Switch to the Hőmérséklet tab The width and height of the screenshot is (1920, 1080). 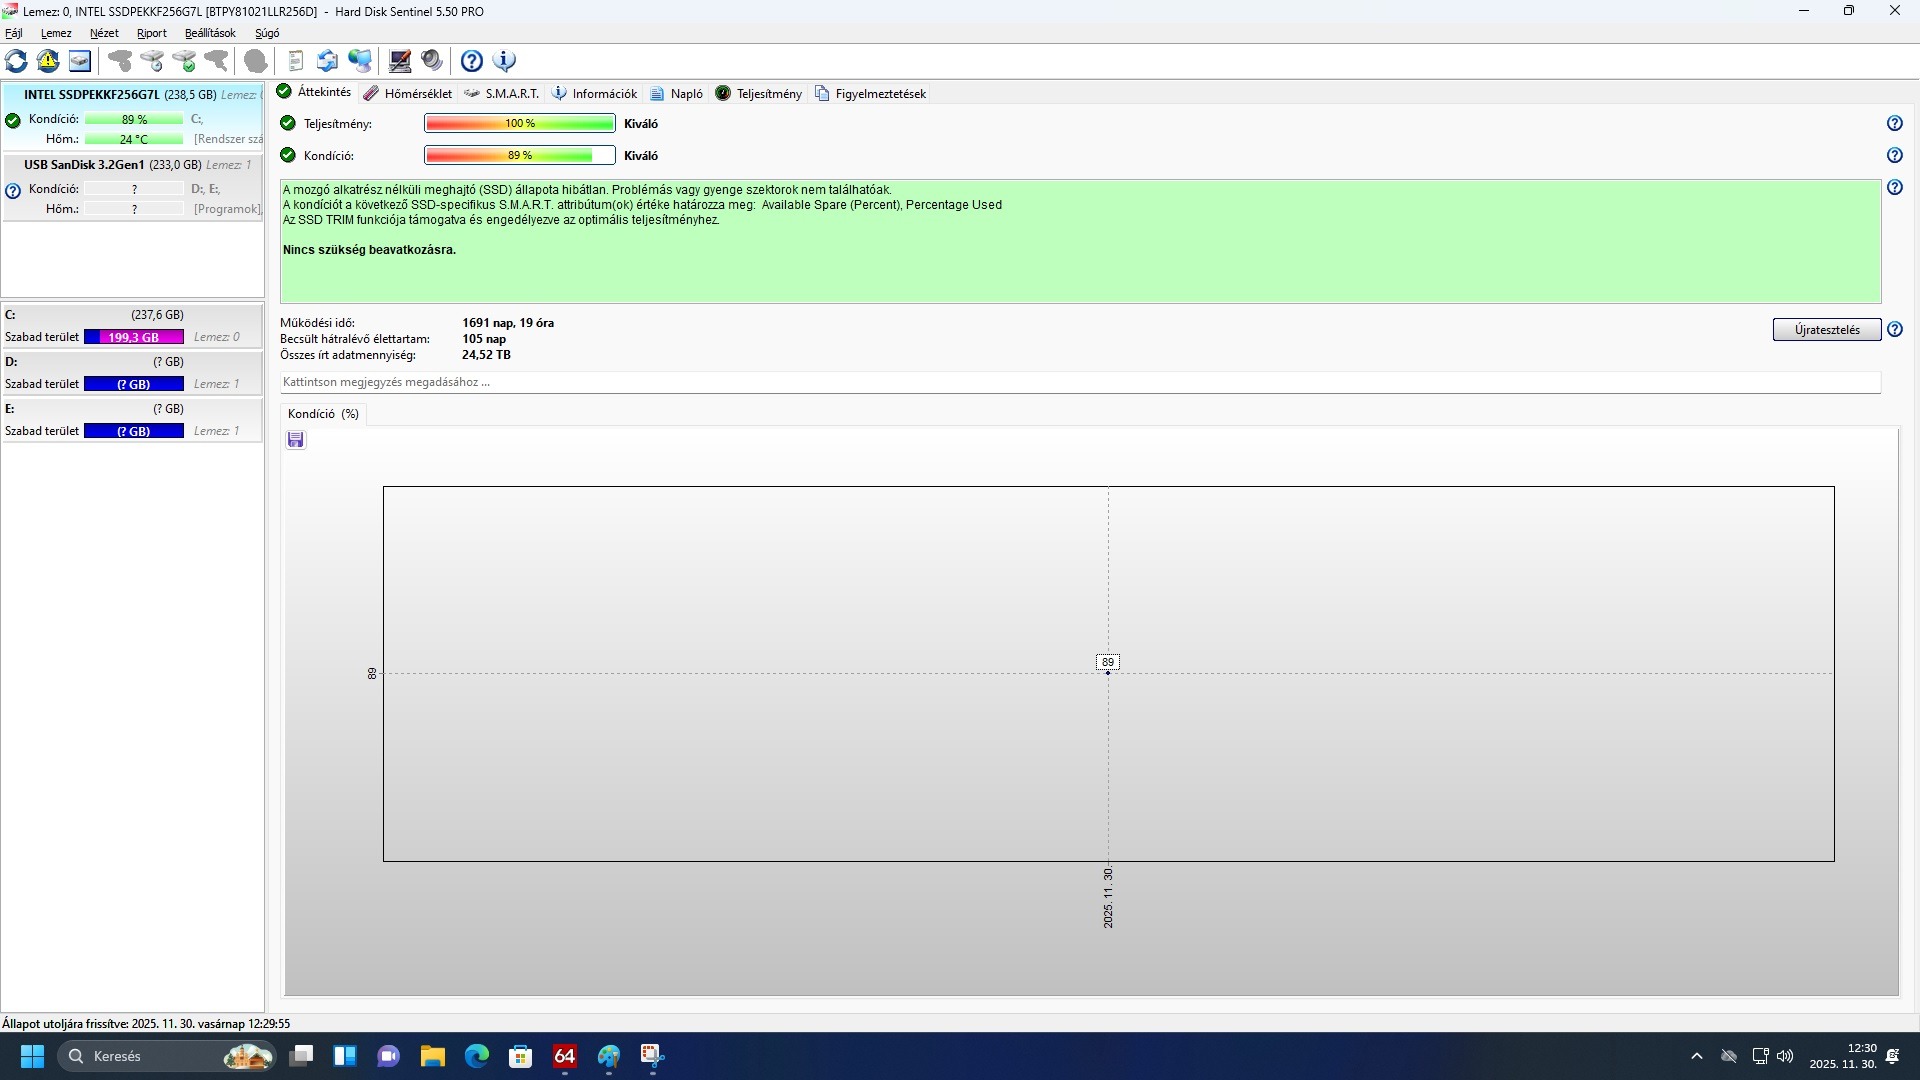408,93
